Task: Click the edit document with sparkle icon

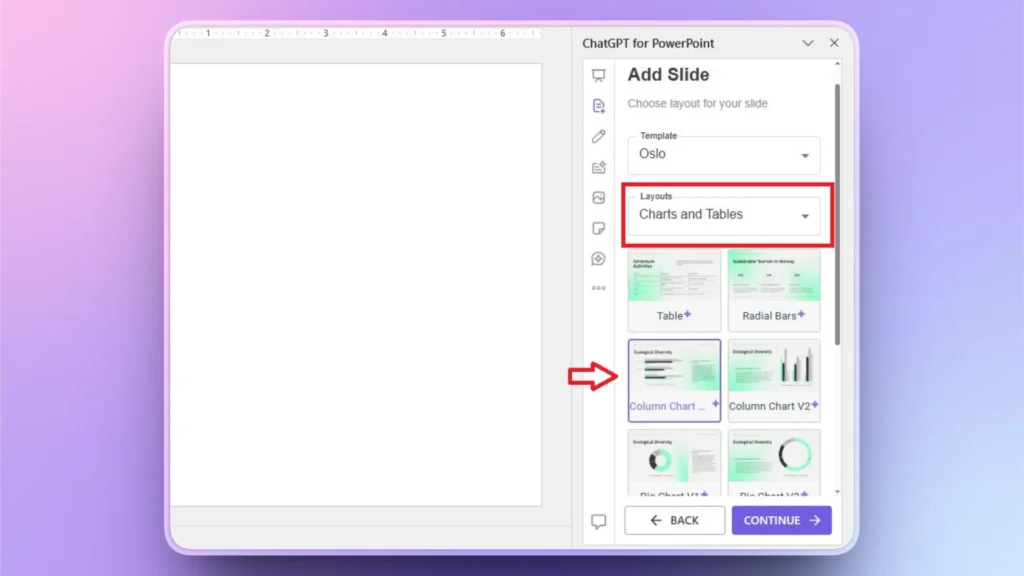Action: click(x=599, y=167)
